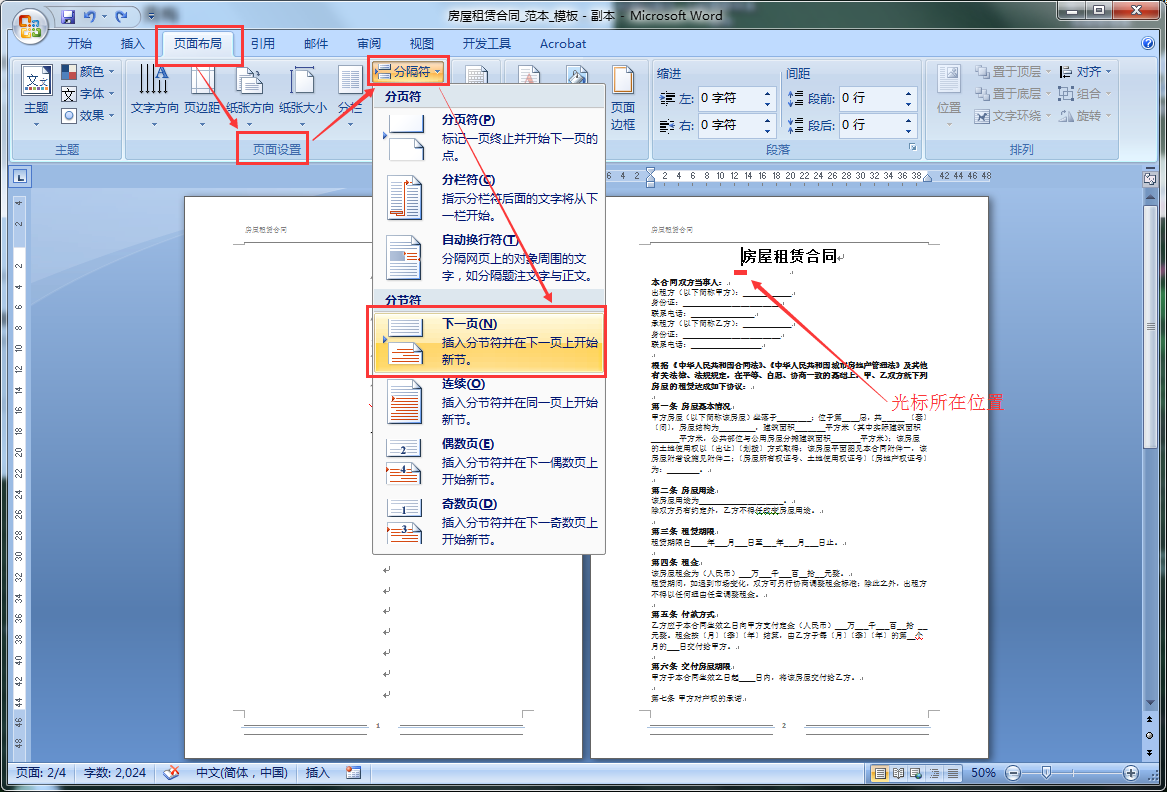Switch to the 引用 tab
This screenshot has width=1167, height=792.
263,43
